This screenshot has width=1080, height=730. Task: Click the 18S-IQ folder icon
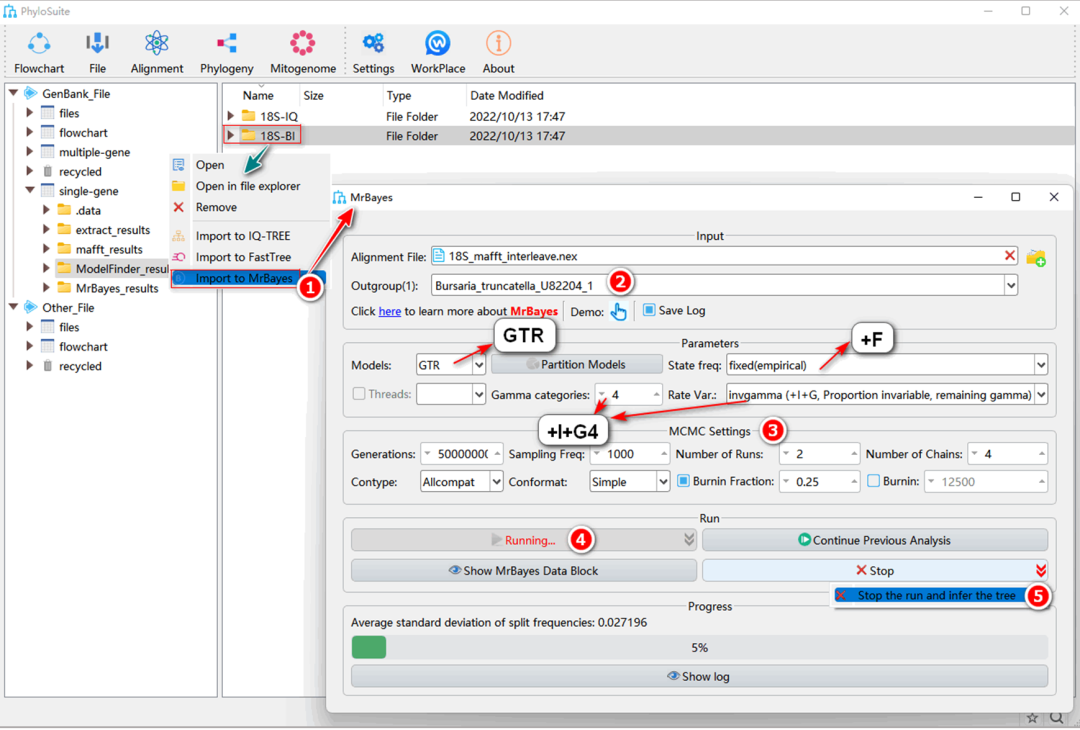(249, 116)
